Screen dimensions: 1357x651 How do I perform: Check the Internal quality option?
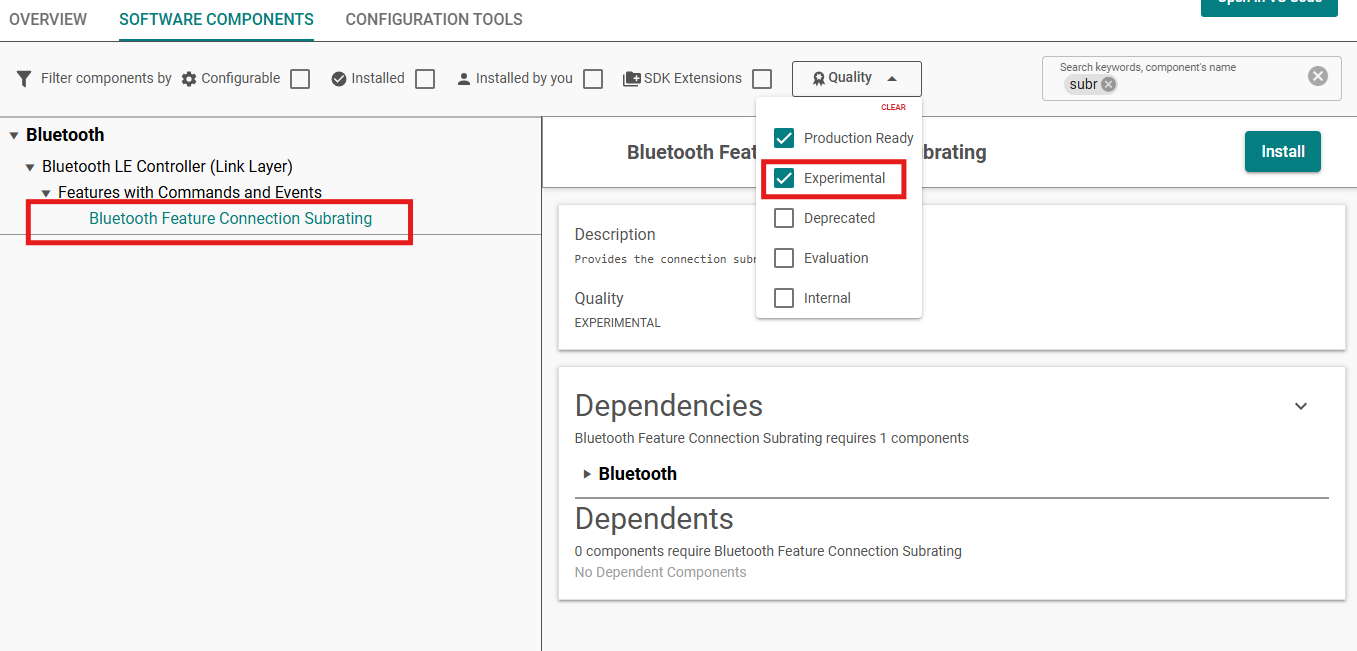click(x=784, y=298)
